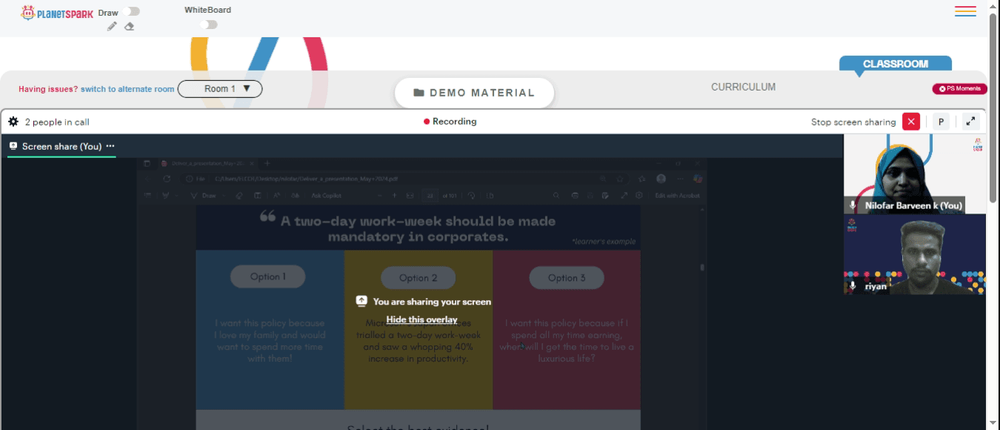Open Screen share three-dots options
Viewport: 1000px width, 430px height.
point(110,146)
